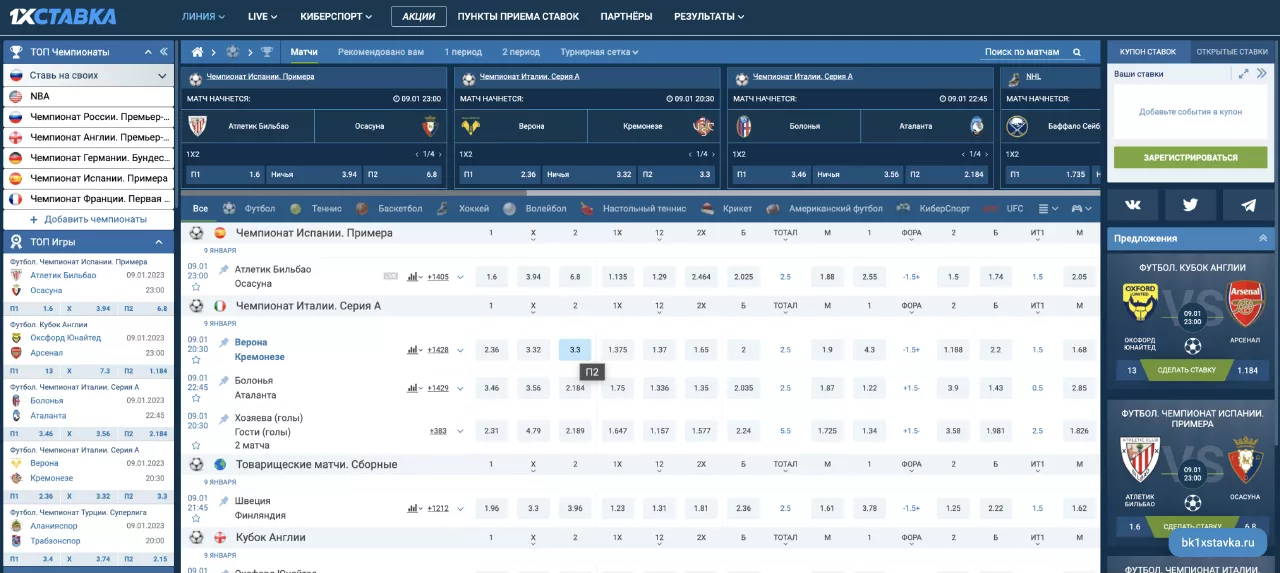
Task: Click next market arrow on Атлетик Бильбао card
Action: pos(440,154)
